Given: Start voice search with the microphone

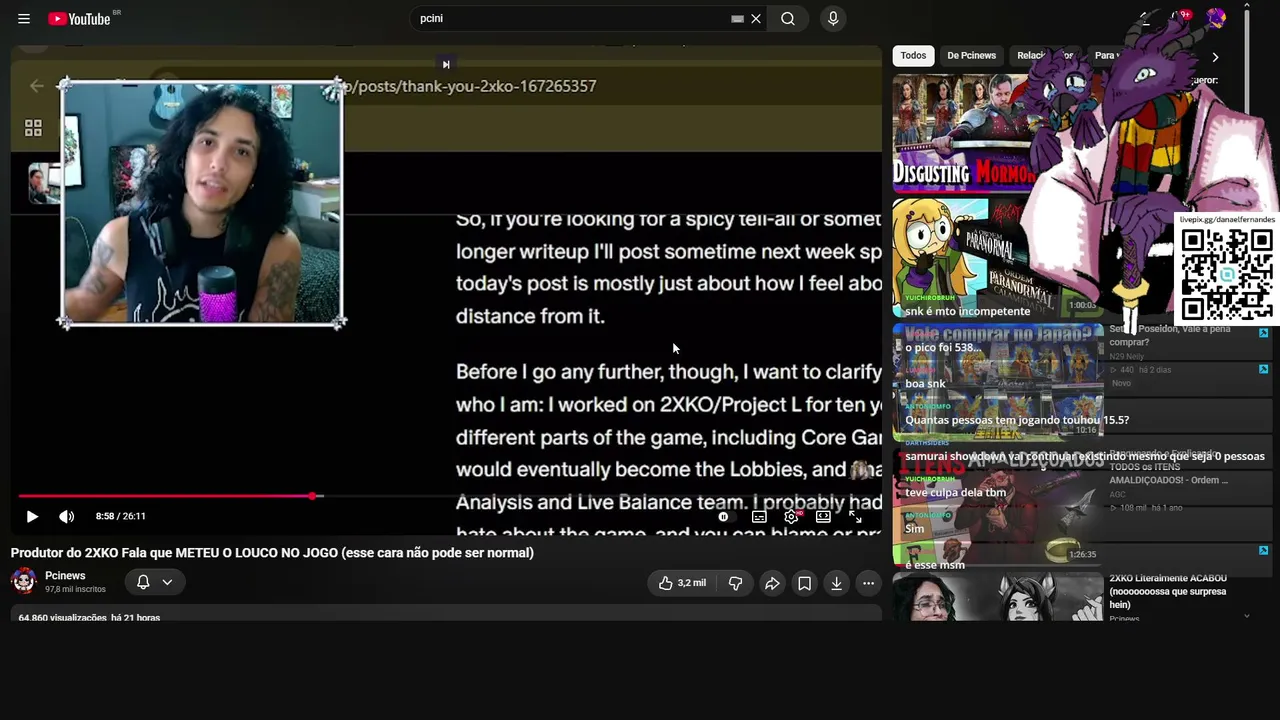Looking at the screenshot, I should pos(833,19).
